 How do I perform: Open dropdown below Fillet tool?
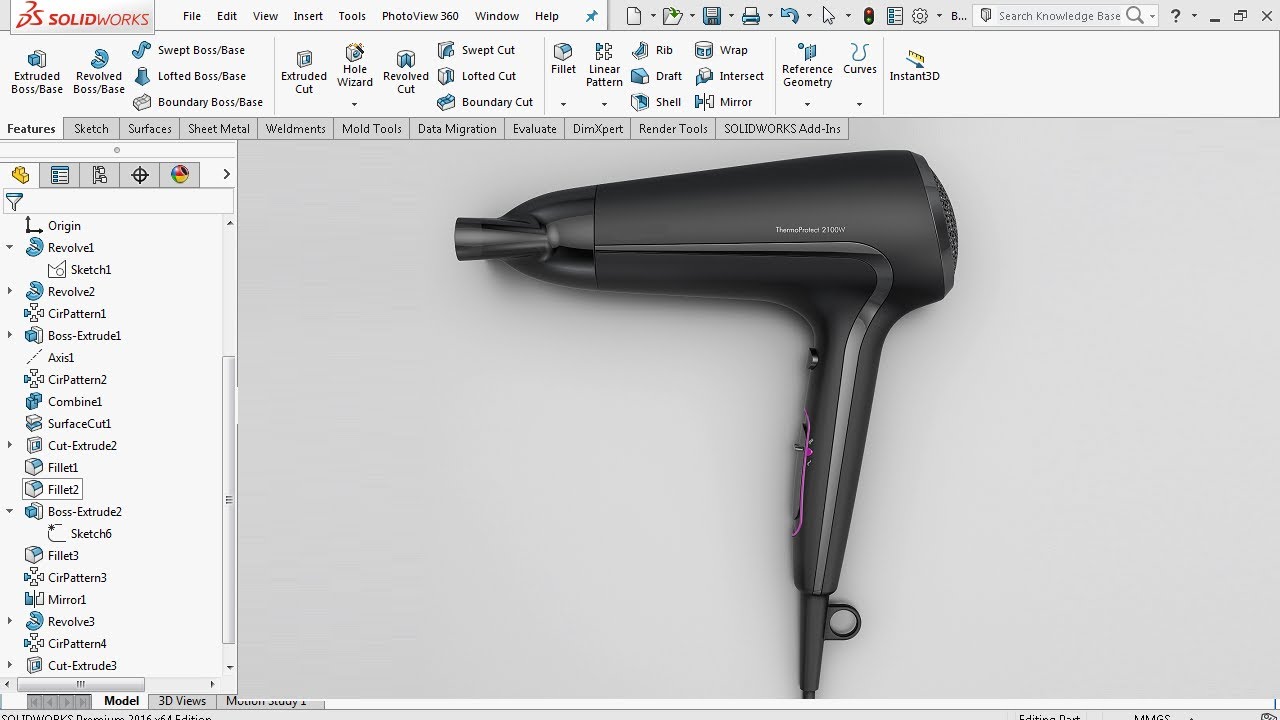563,104
